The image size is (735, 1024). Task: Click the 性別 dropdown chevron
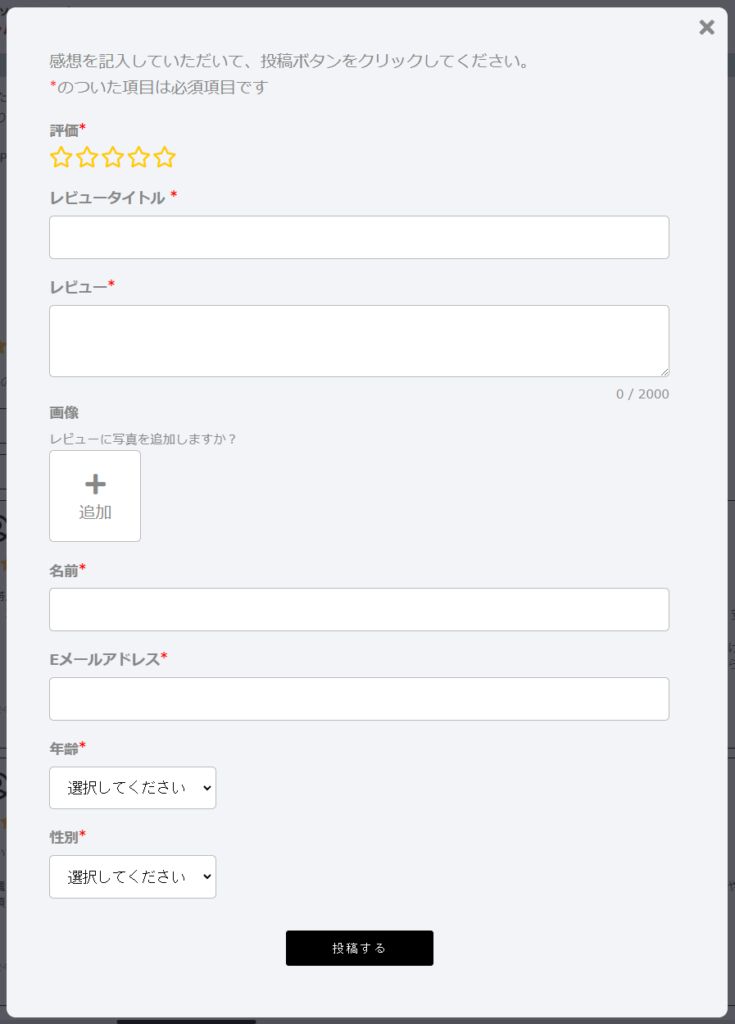(x=207, y=877)
